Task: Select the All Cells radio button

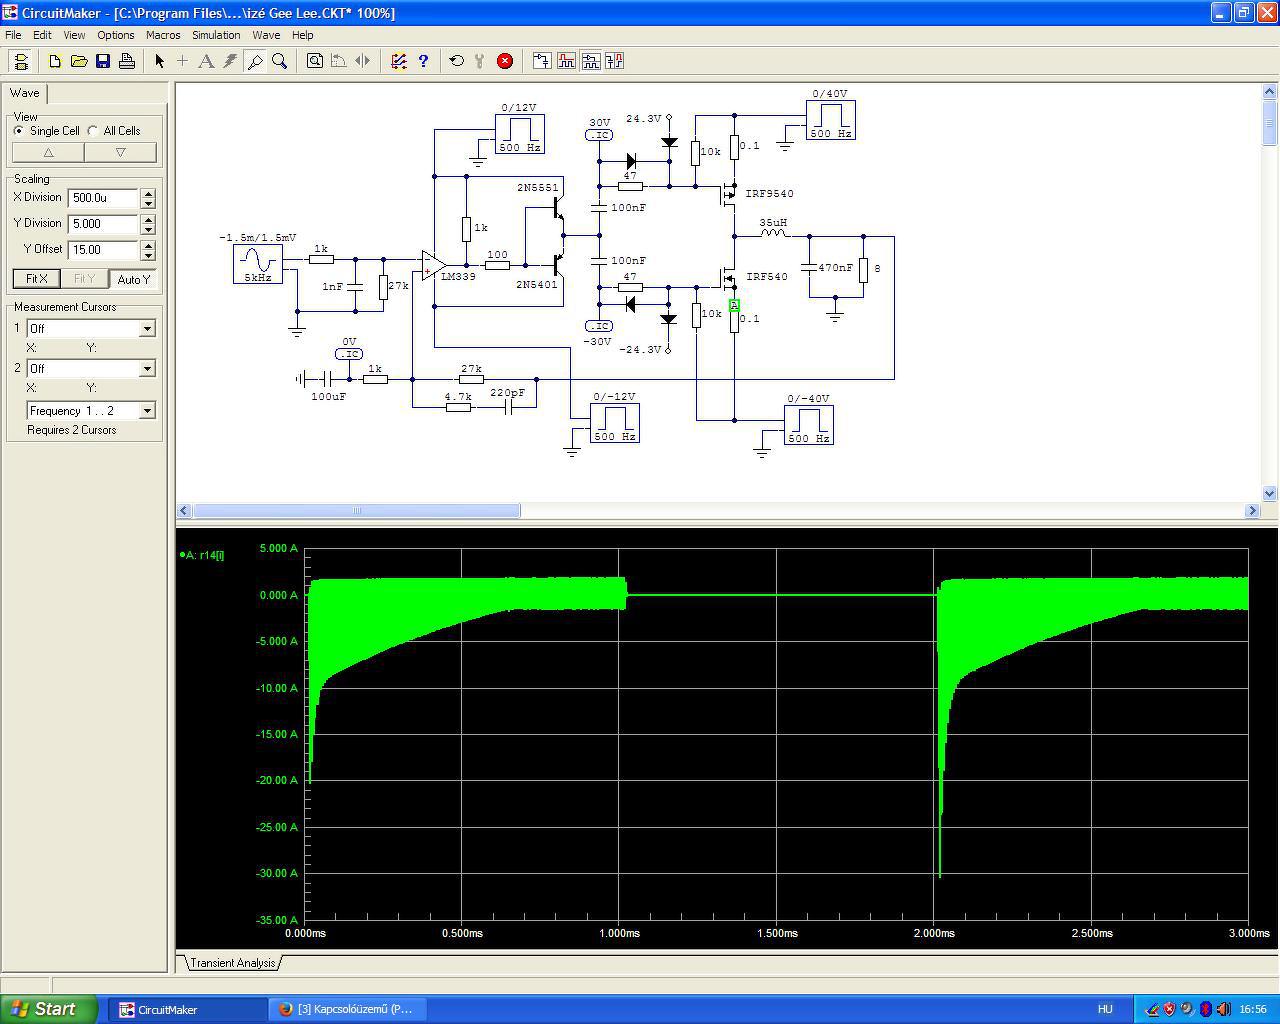Action: pos(93,131)
